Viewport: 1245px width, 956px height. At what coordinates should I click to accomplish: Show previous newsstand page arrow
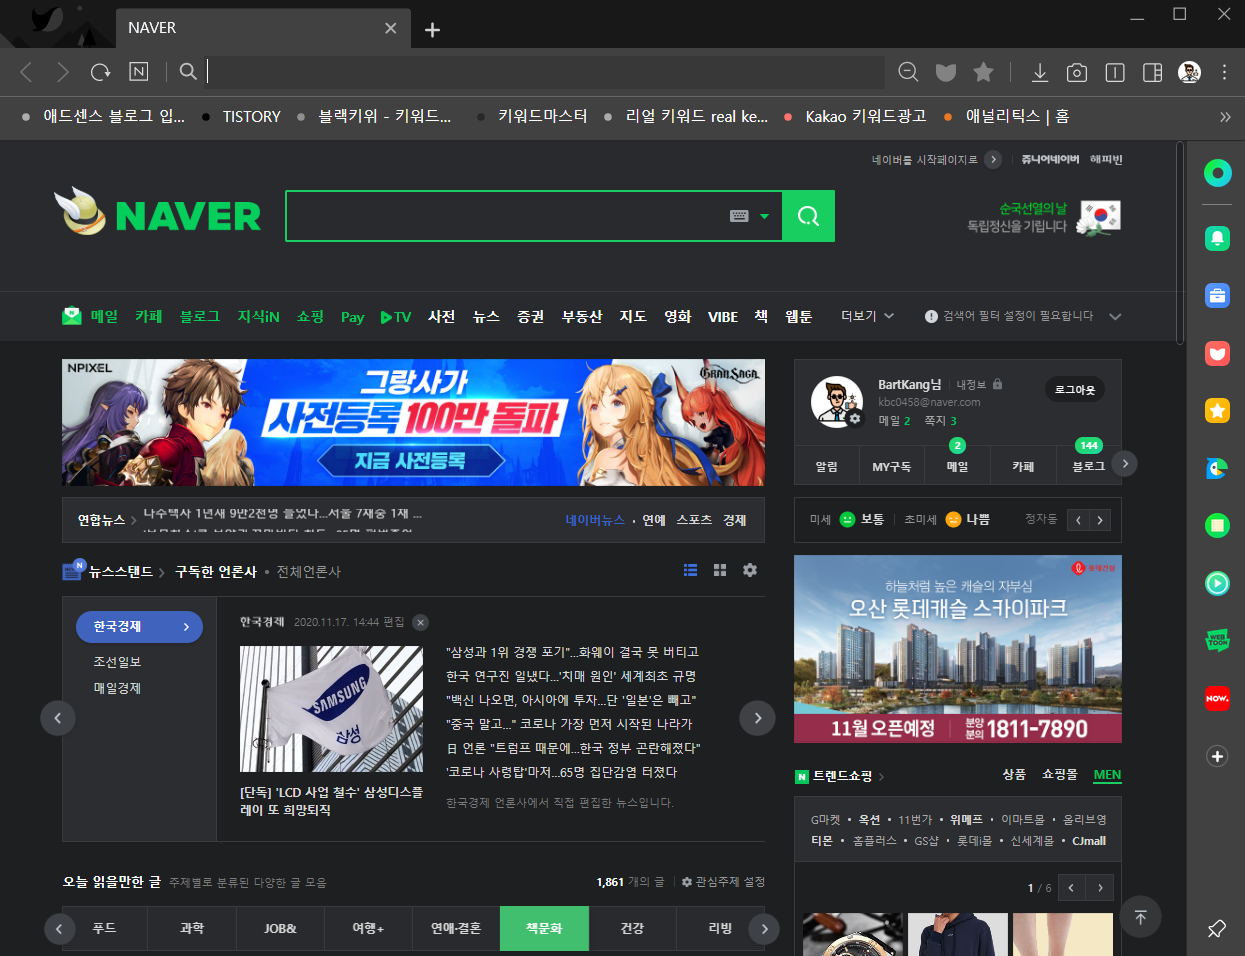tap(58, 718)
